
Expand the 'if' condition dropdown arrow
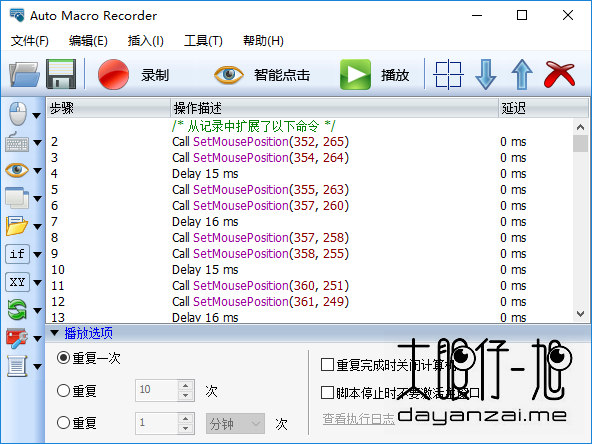37,254
